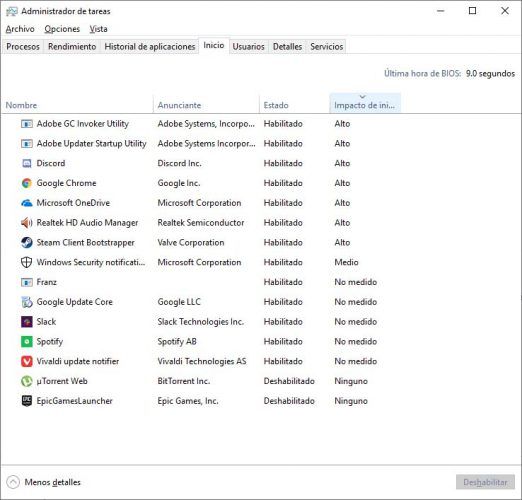
Task: Select the Vivaldi update notifier name
Action: pos(78,361)
